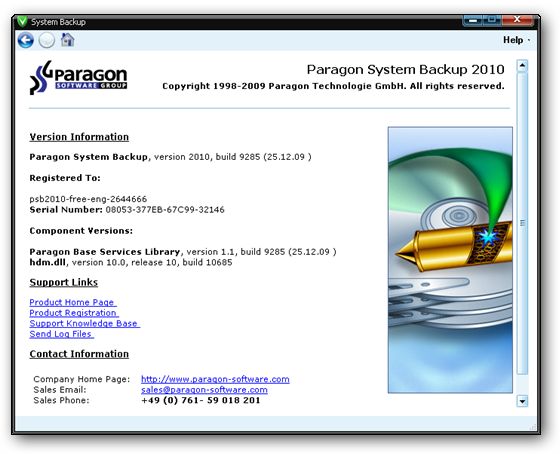Image resolution: width=560 pixels, height=454 pixels.
Task: Click the Paragon System Backup 2010 title
Action: 405,70
